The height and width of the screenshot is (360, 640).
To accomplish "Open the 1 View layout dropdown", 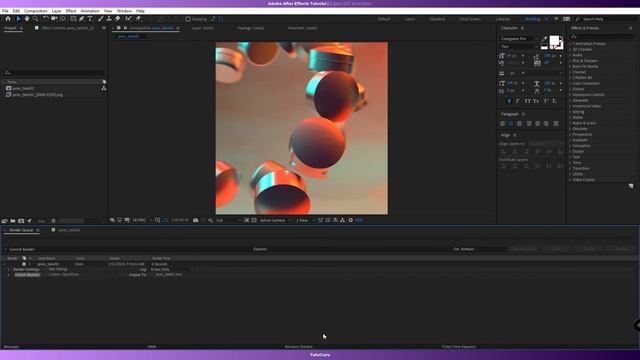I will click(x=305, y=220).
